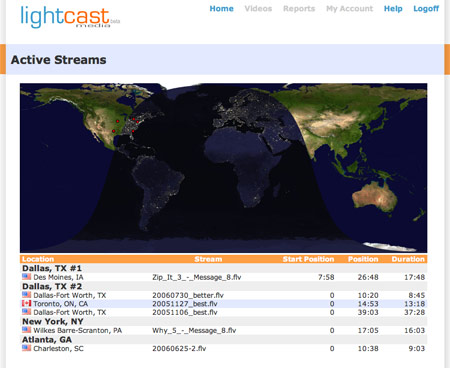Click the US flag beside Des Moines, IA
This screenshot has width=450, height=368.
[26, 277]
